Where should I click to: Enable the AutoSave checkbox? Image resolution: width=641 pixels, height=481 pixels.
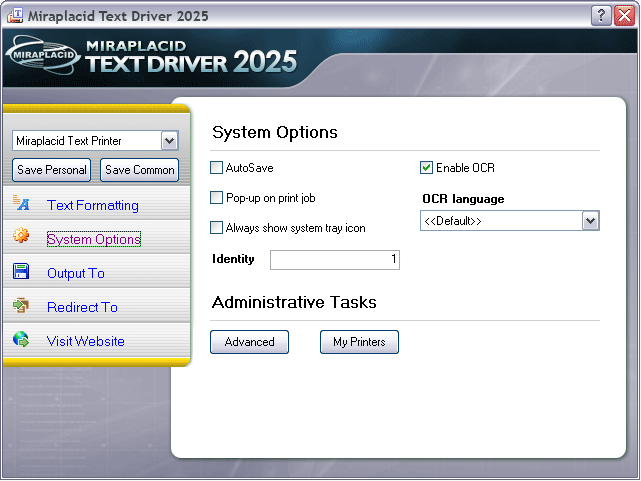(x=216, y=168)
